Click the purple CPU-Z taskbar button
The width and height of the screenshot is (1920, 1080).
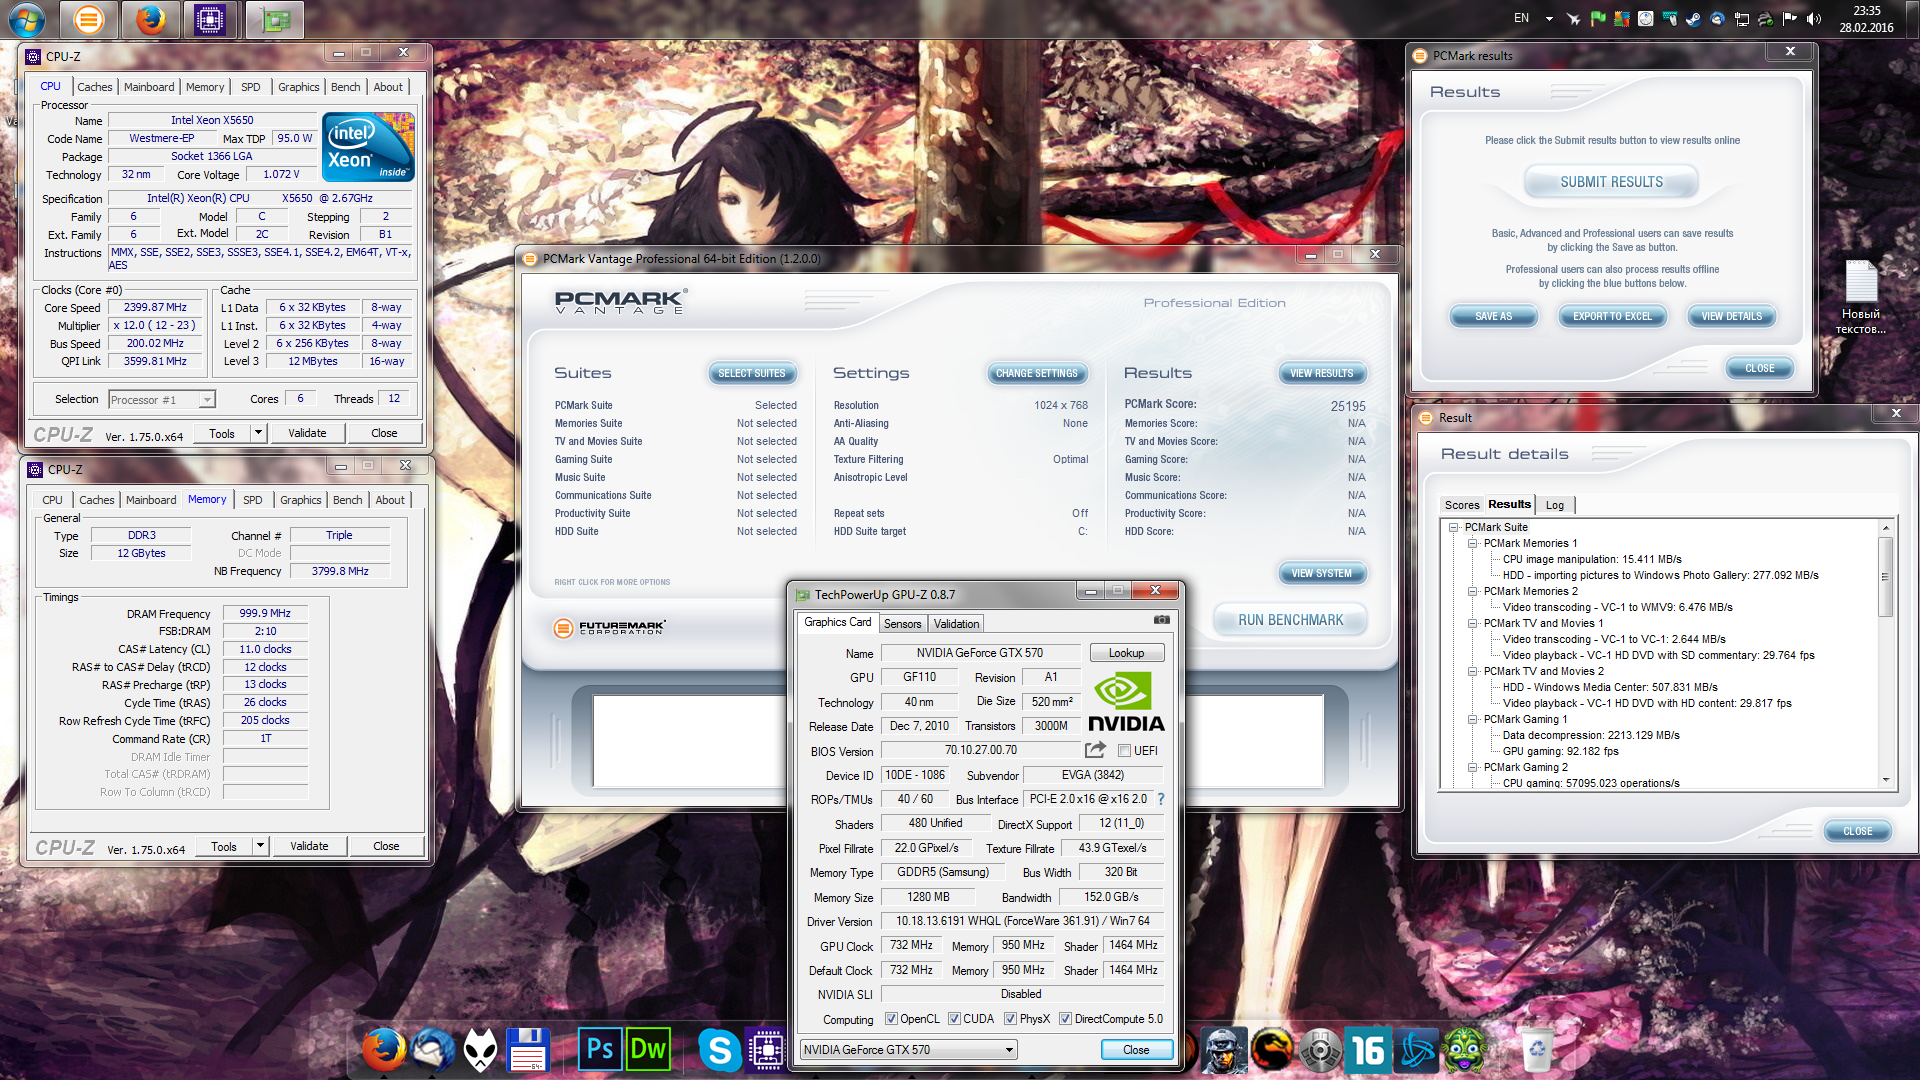click(x=210, y=19)
